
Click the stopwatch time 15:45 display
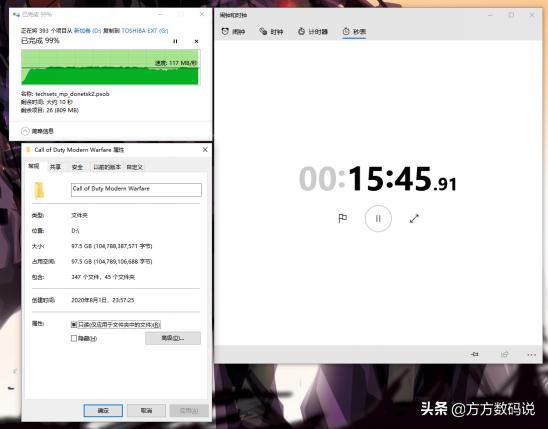tap(378, 179)
